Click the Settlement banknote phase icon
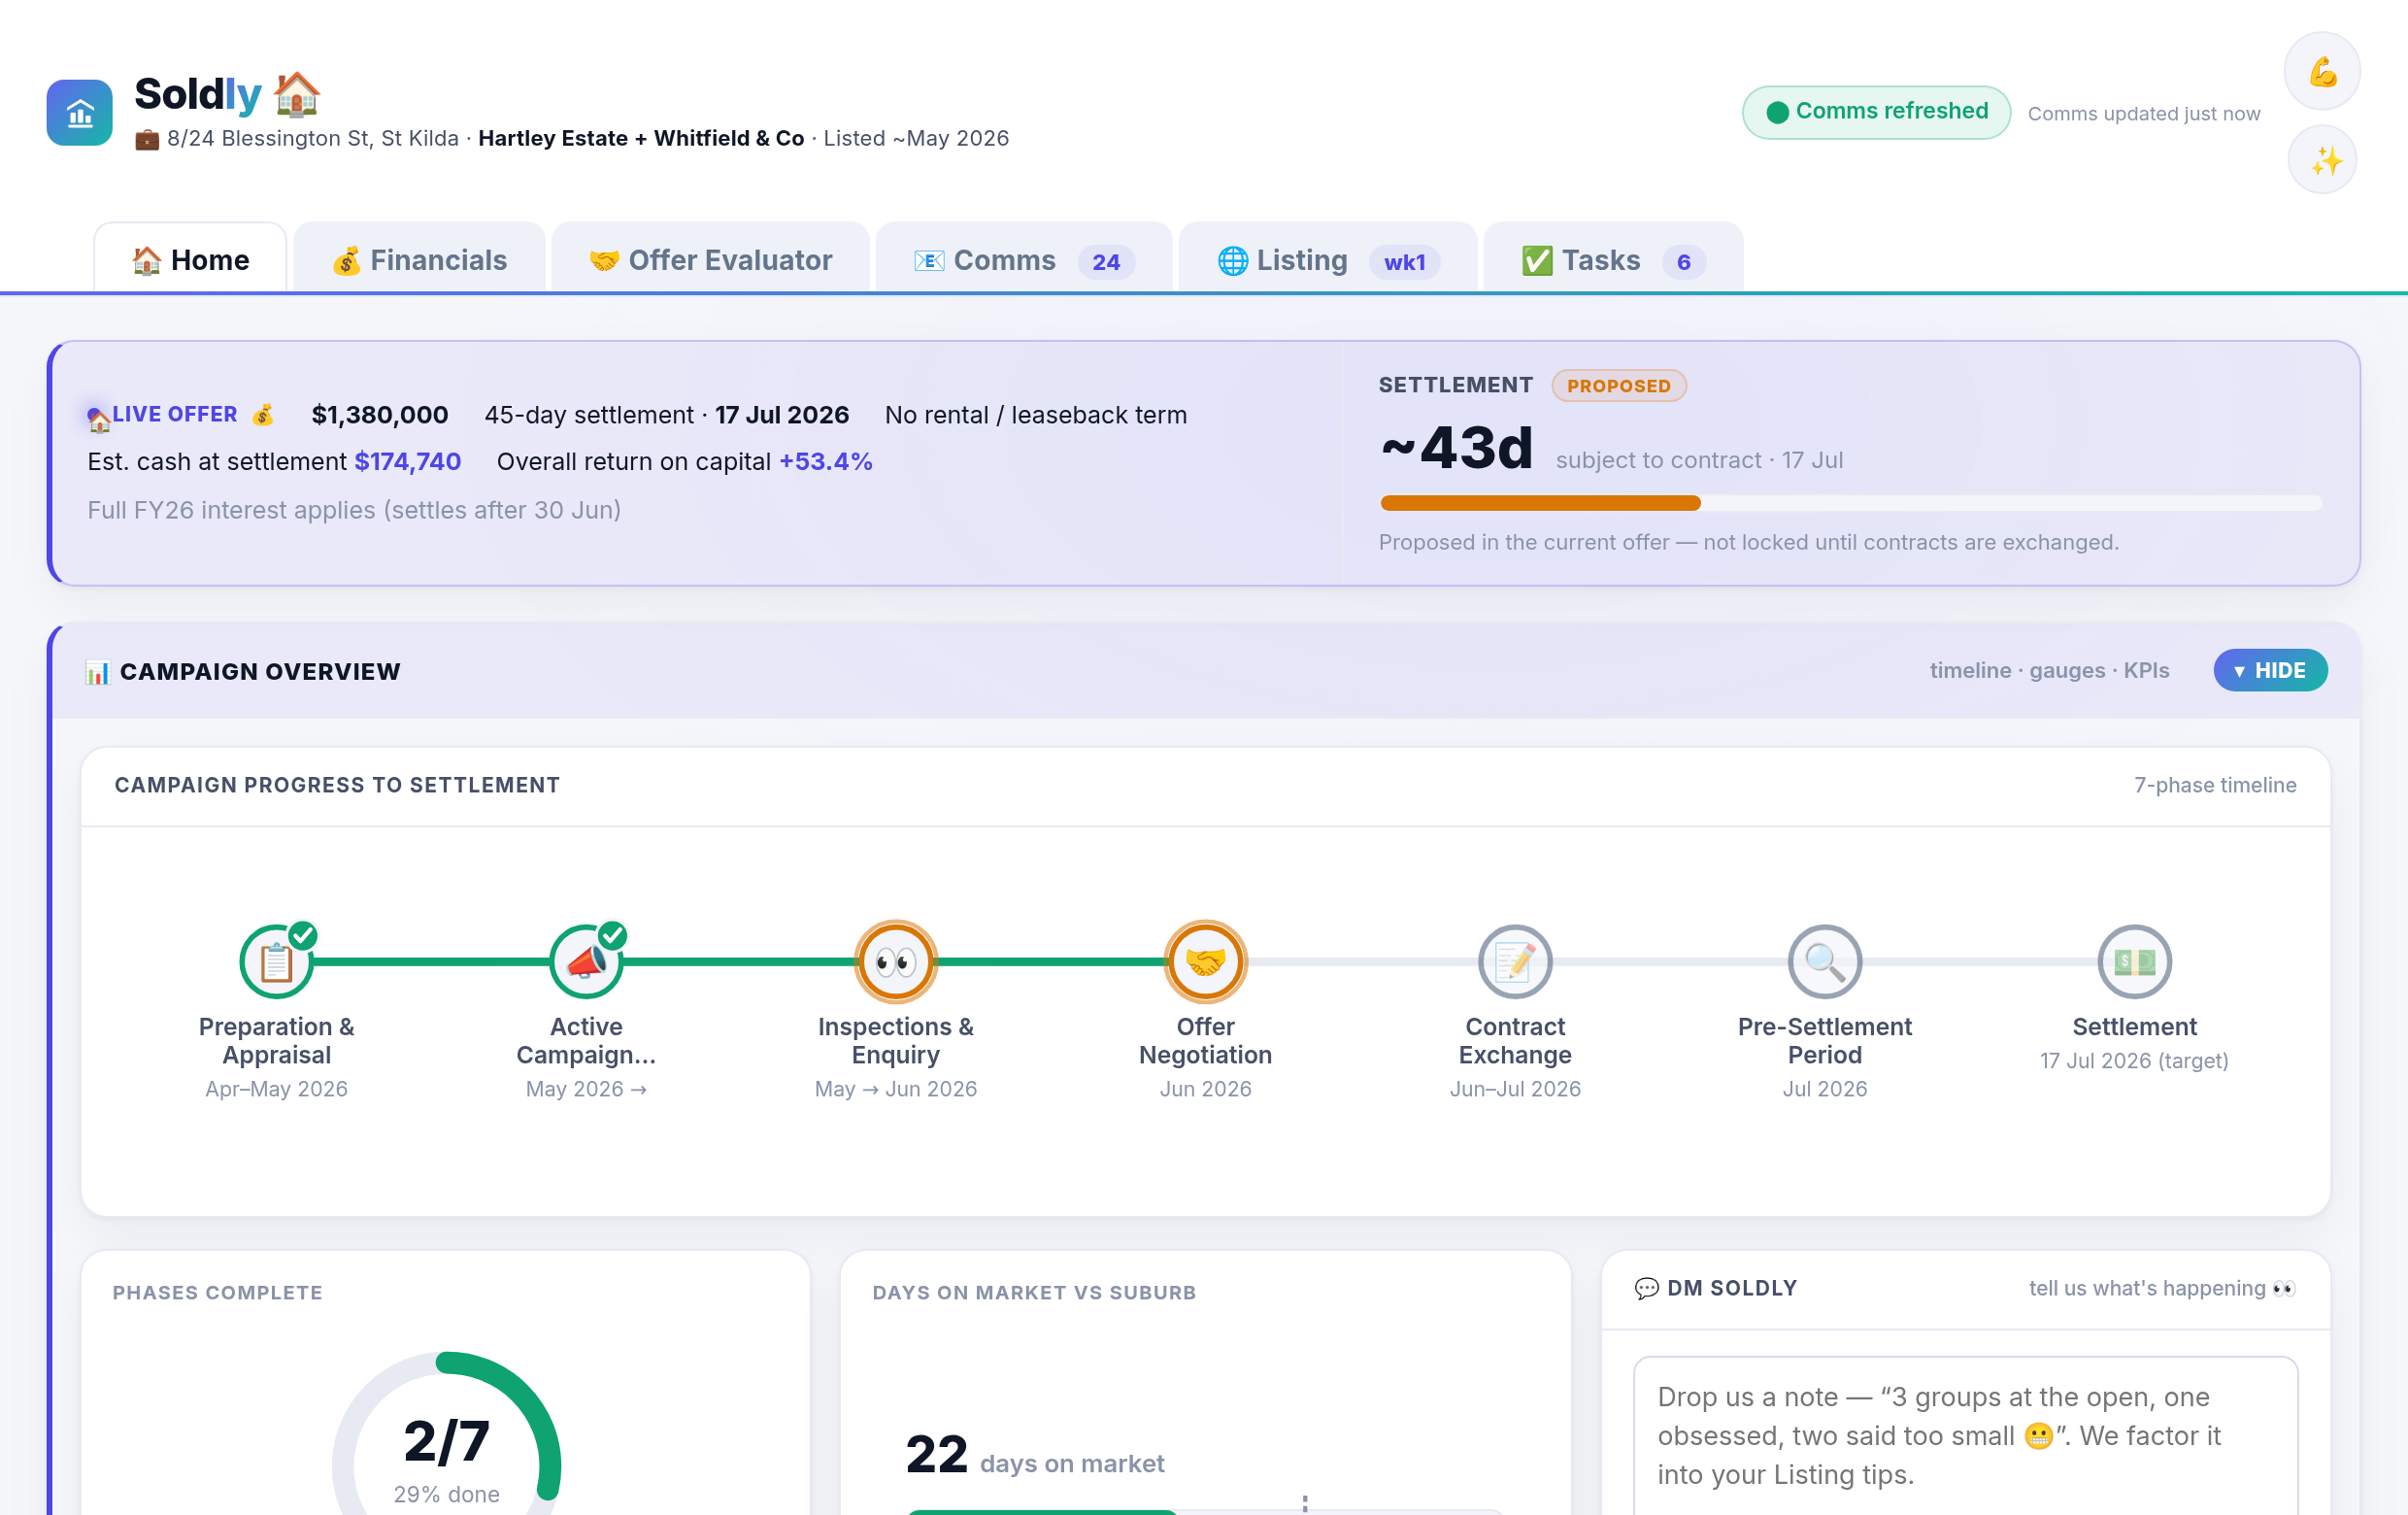Image resolution: width=2408 pixels, height=1515 pixels. click(2134, 961)
